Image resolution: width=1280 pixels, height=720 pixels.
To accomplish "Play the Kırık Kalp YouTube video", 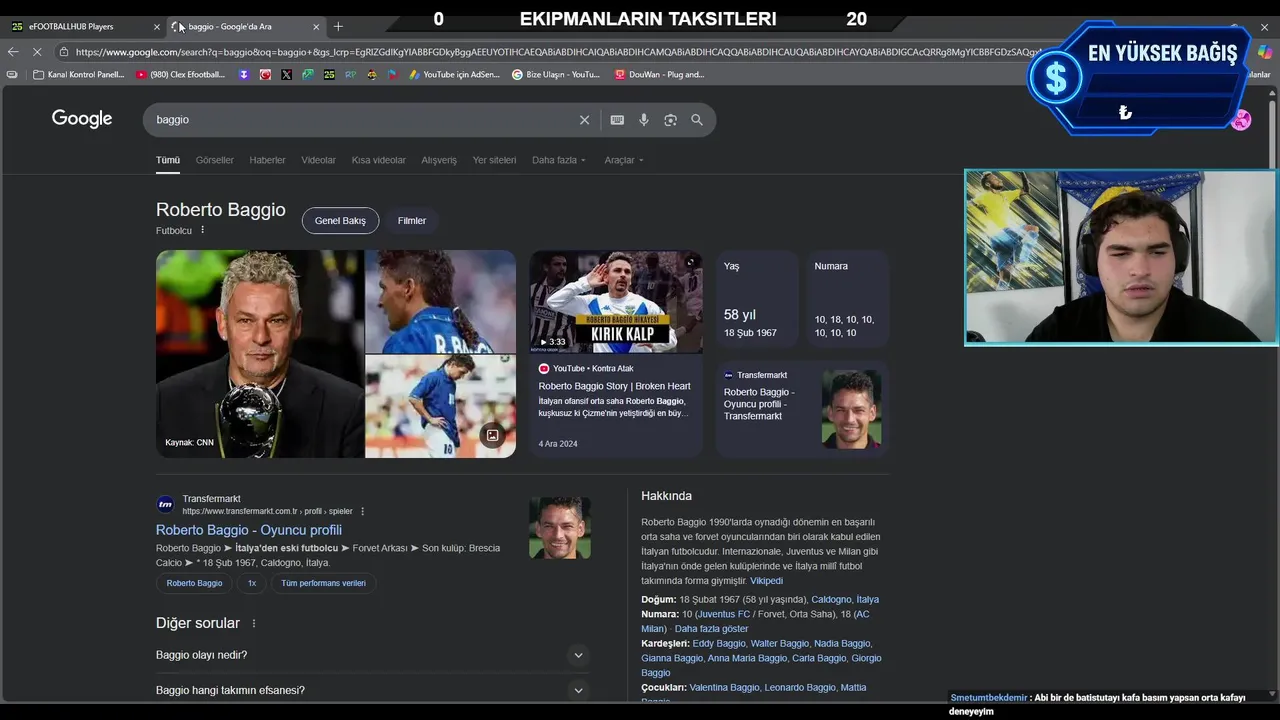I will (x=616, y=301).
